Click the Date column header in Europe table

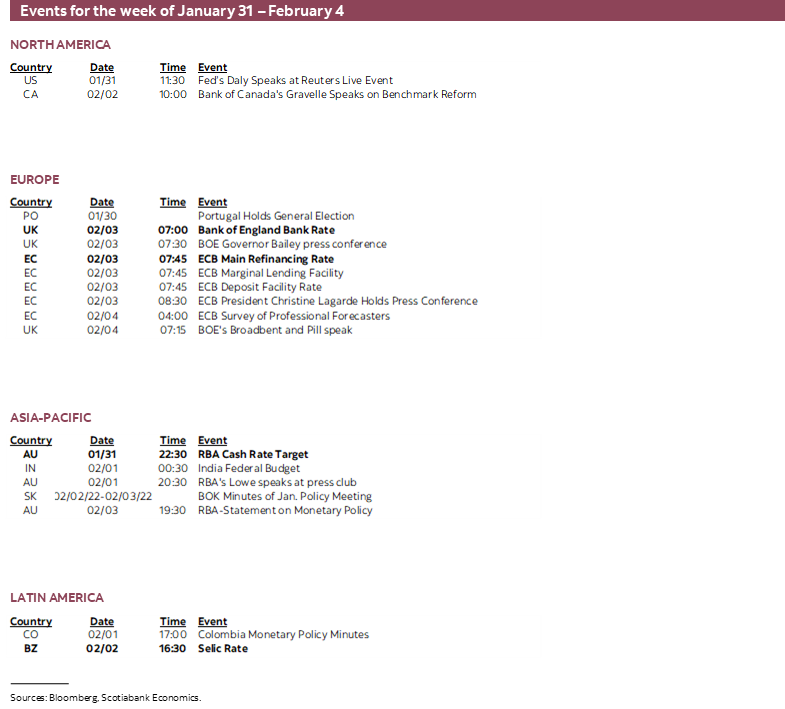click(102, 202)
